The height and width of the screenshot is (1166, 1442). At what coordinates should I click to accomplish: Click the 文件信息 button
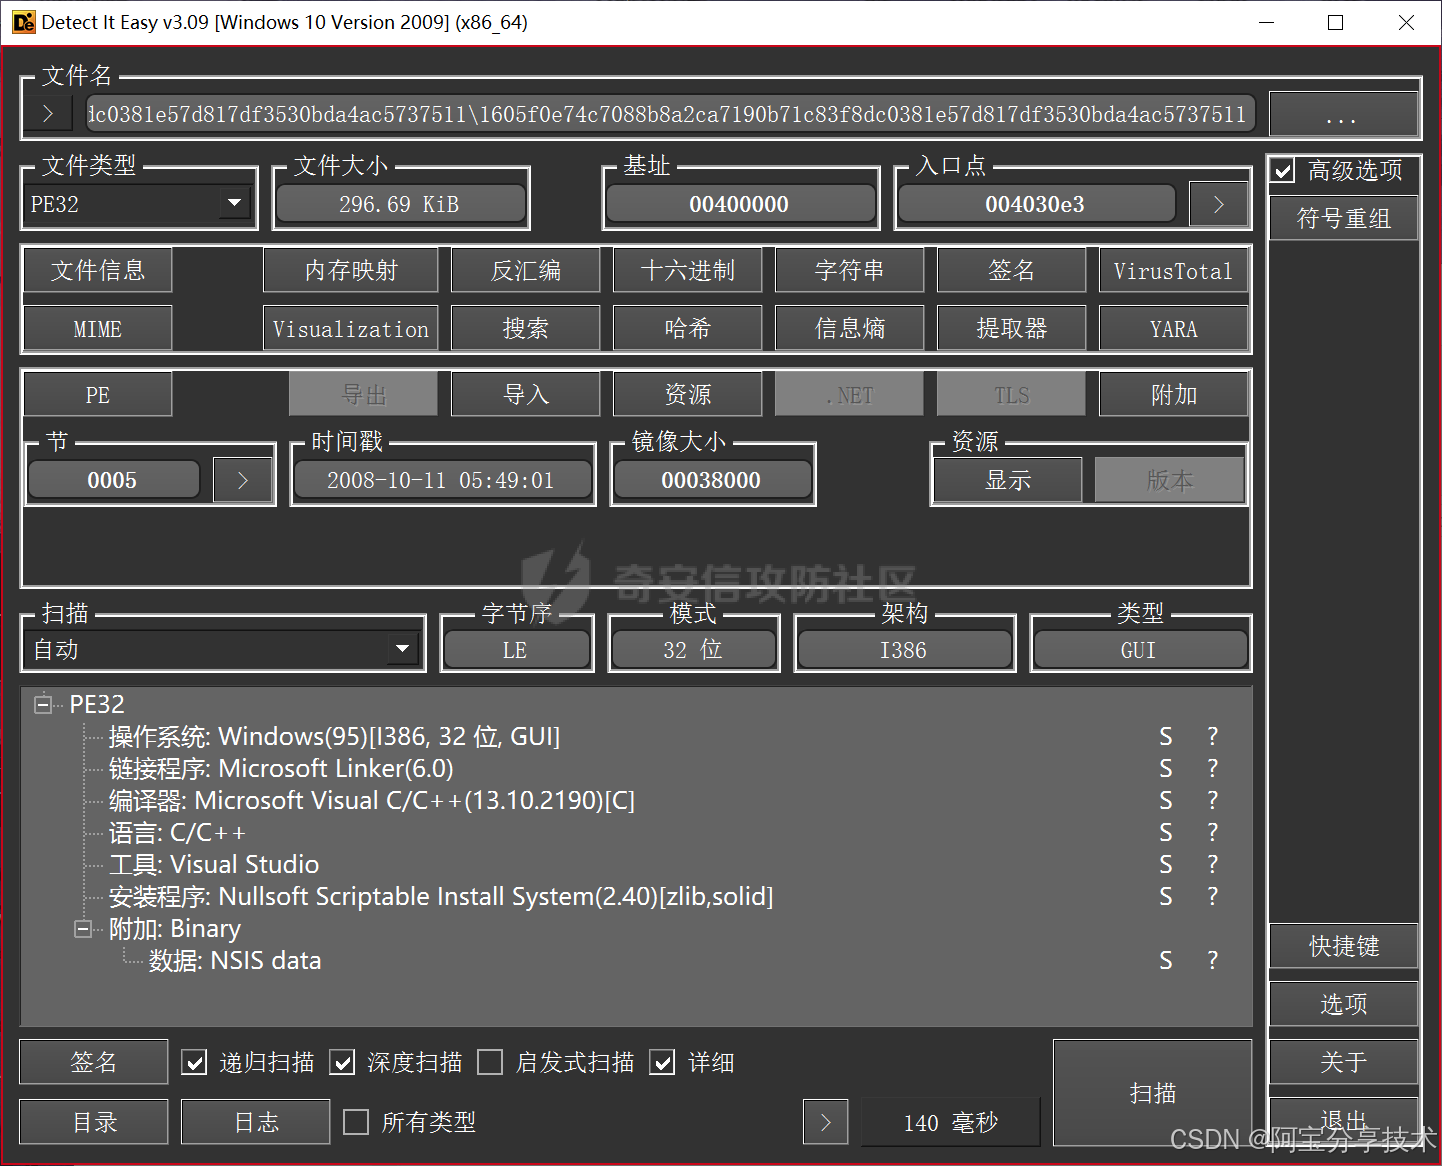98,270
